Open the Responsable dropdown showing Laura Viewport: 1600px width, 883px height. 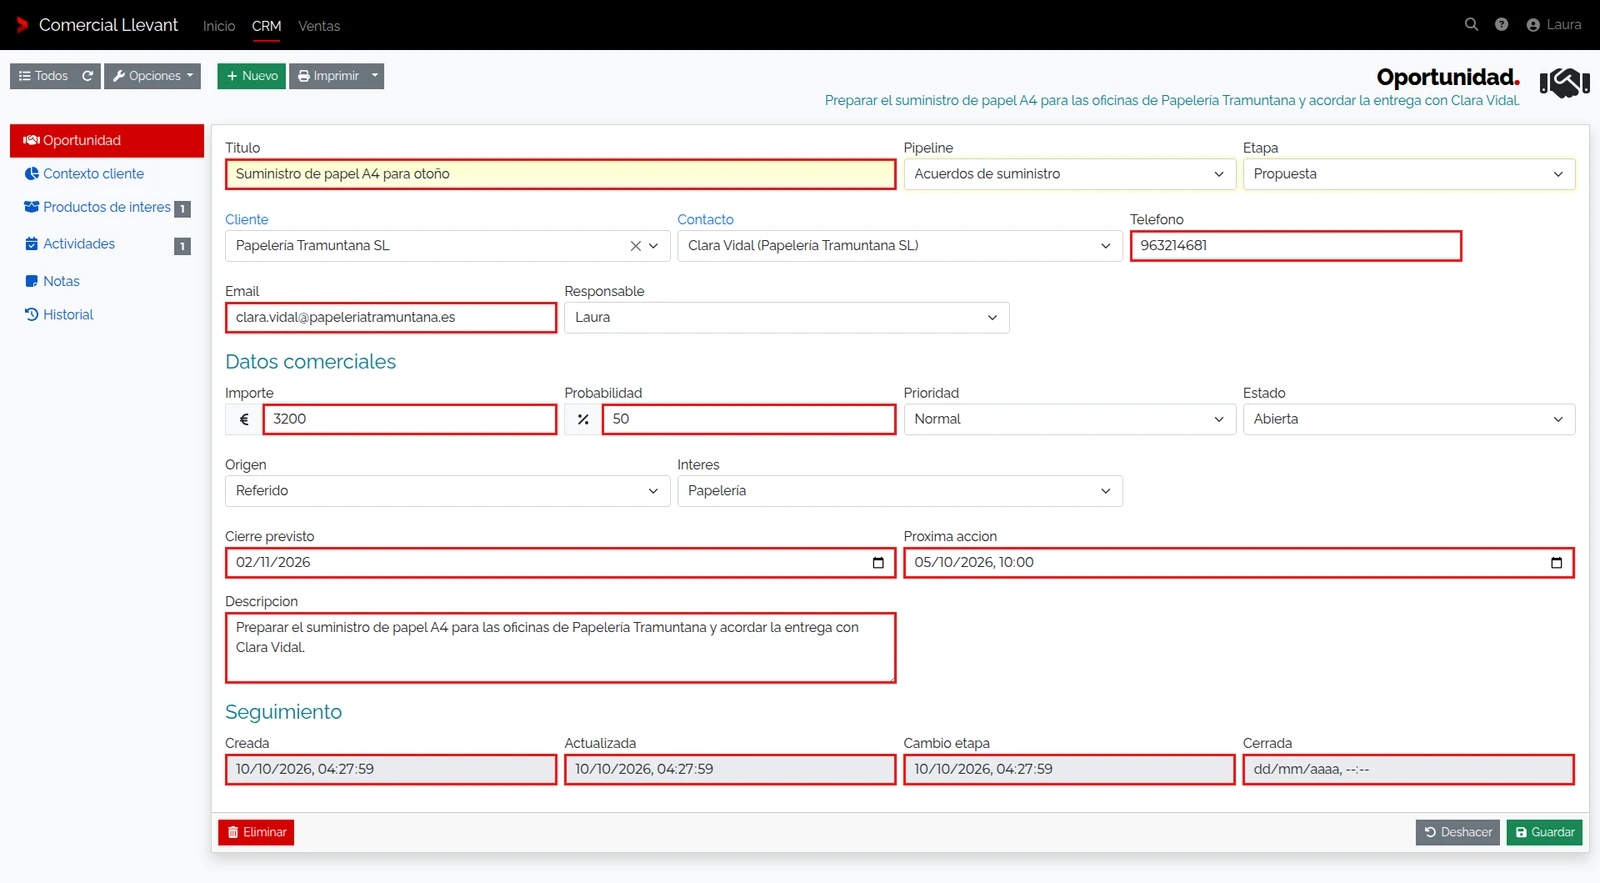(x=787, y=318)
